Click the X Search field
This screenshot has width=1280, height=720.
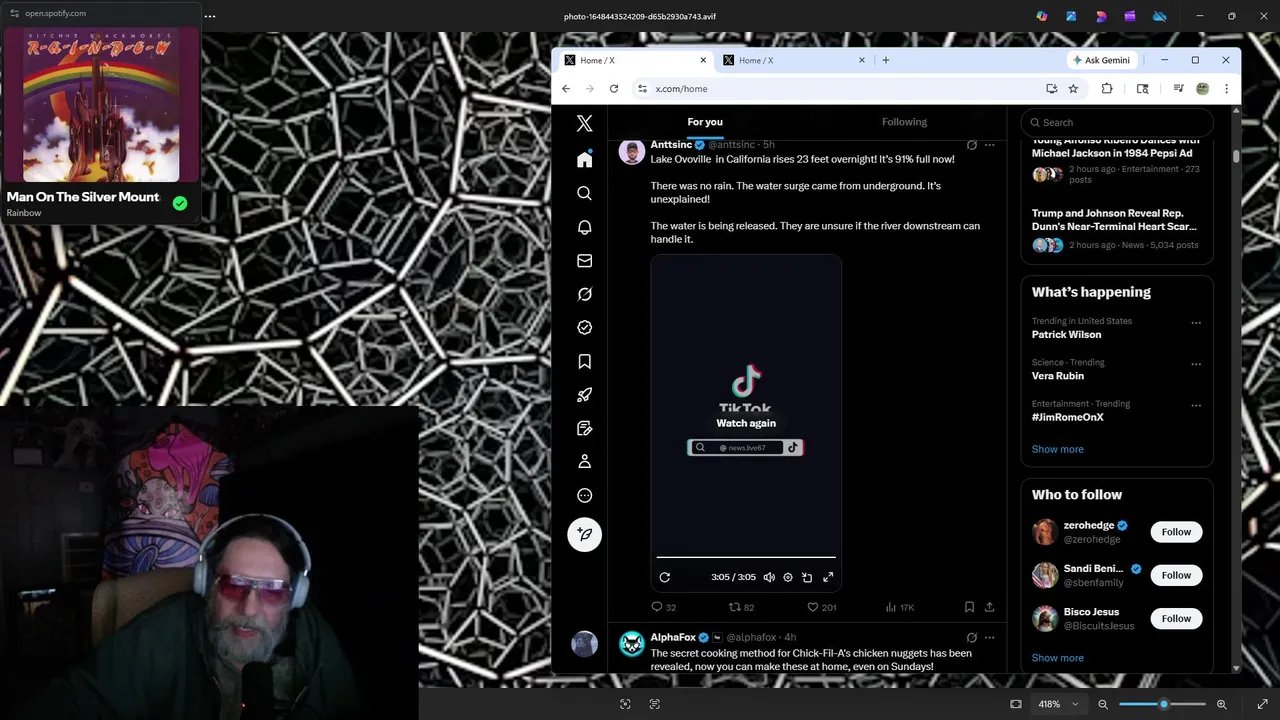[x=1117, y=122]
